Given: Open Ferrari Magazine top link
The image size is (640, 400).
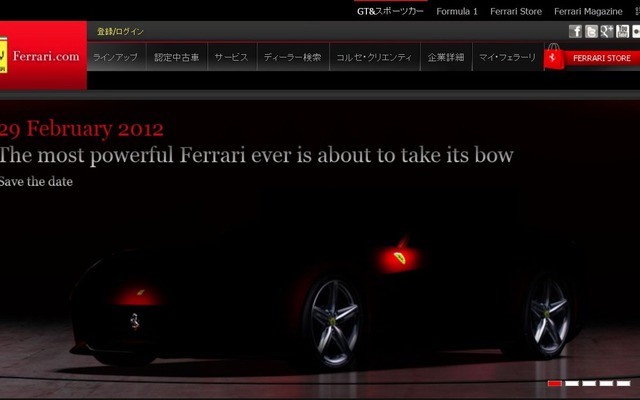Looking at the screenshot, I should [x=588, y=11].
